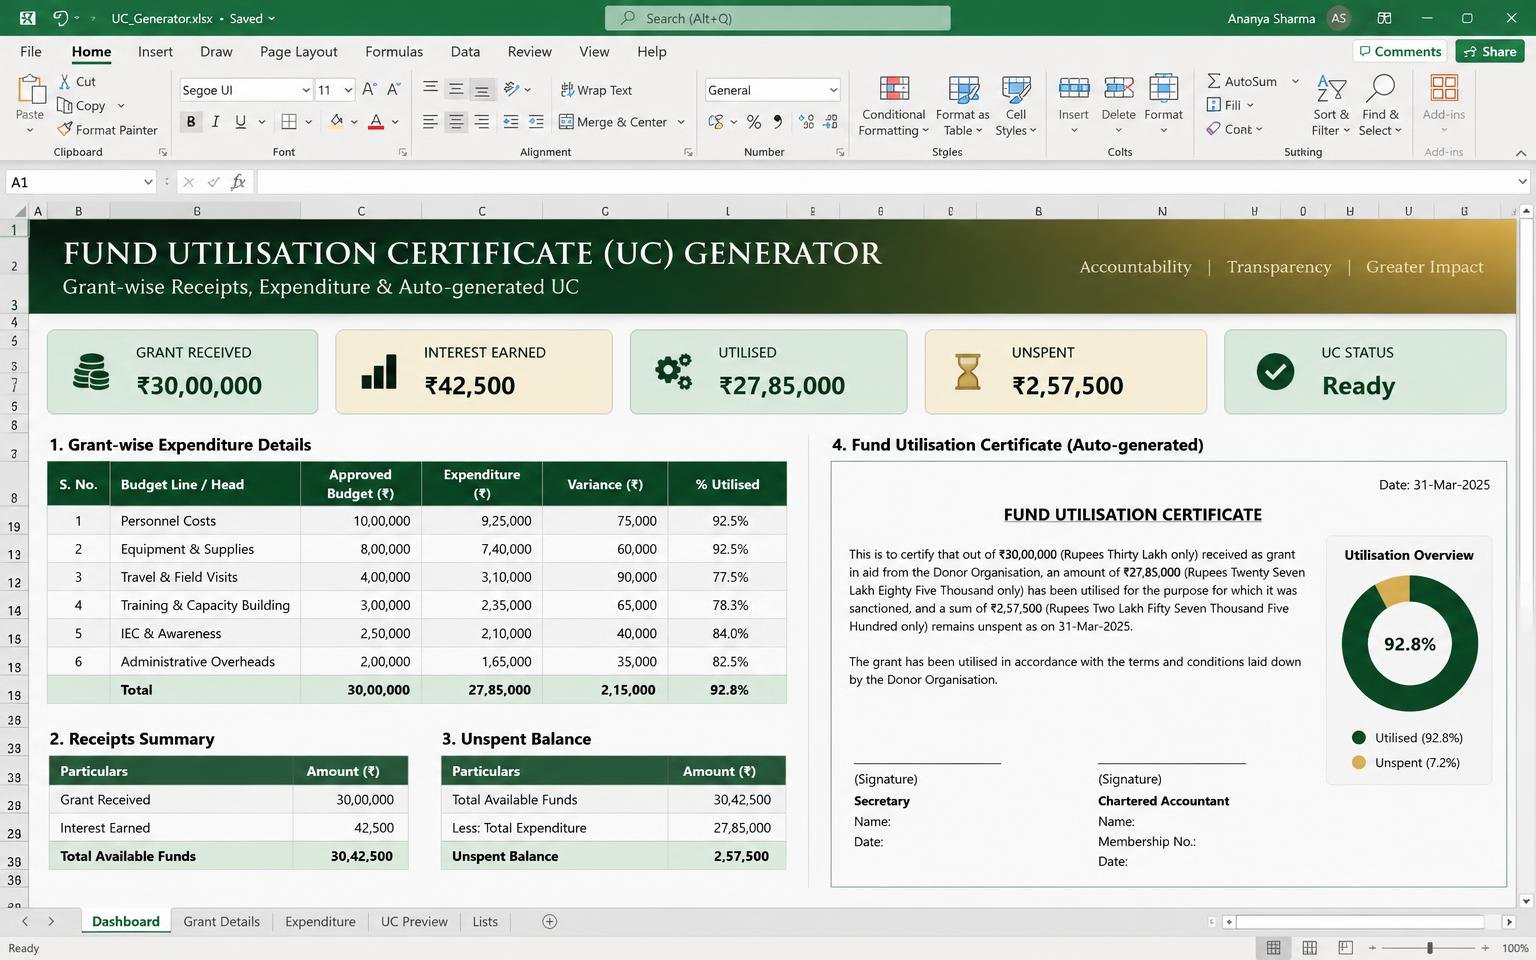The height and width of the screenshot is (960, 1536).
Task: Switch to Page Break Preview view
Action: pyautogui.click(x=1345, y=948)
